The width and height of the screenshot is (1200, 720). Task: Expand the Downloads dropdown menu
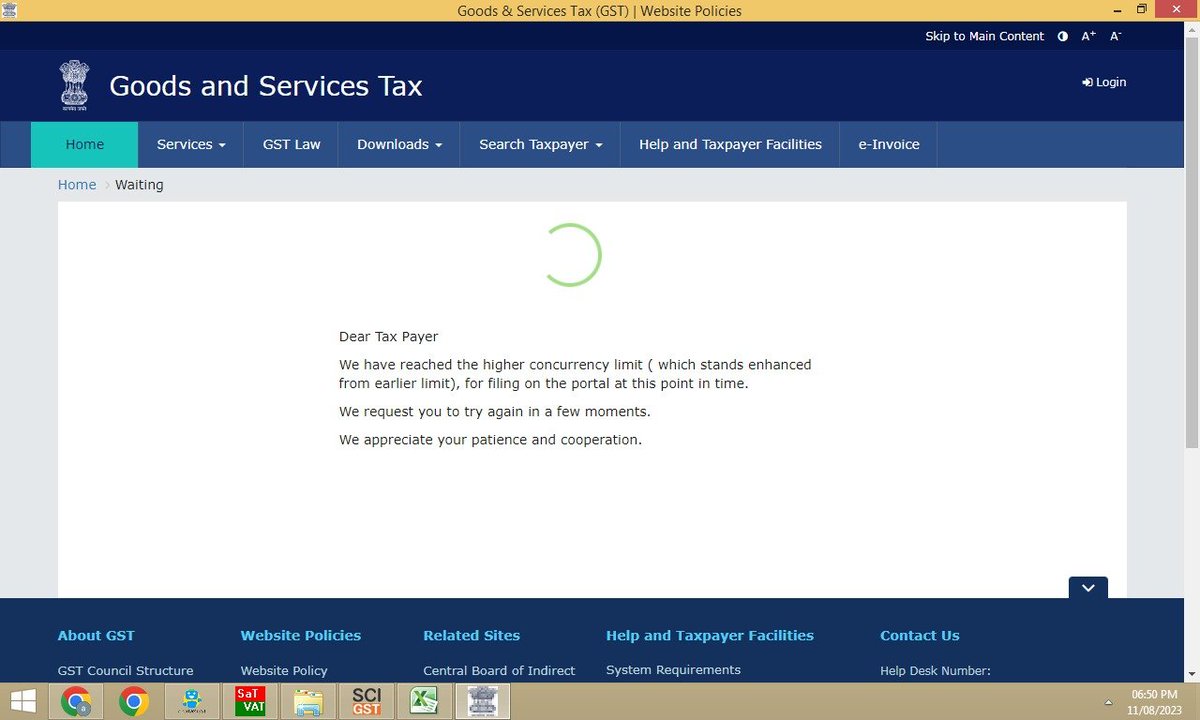pyautogui.click(x=399, y=144)
